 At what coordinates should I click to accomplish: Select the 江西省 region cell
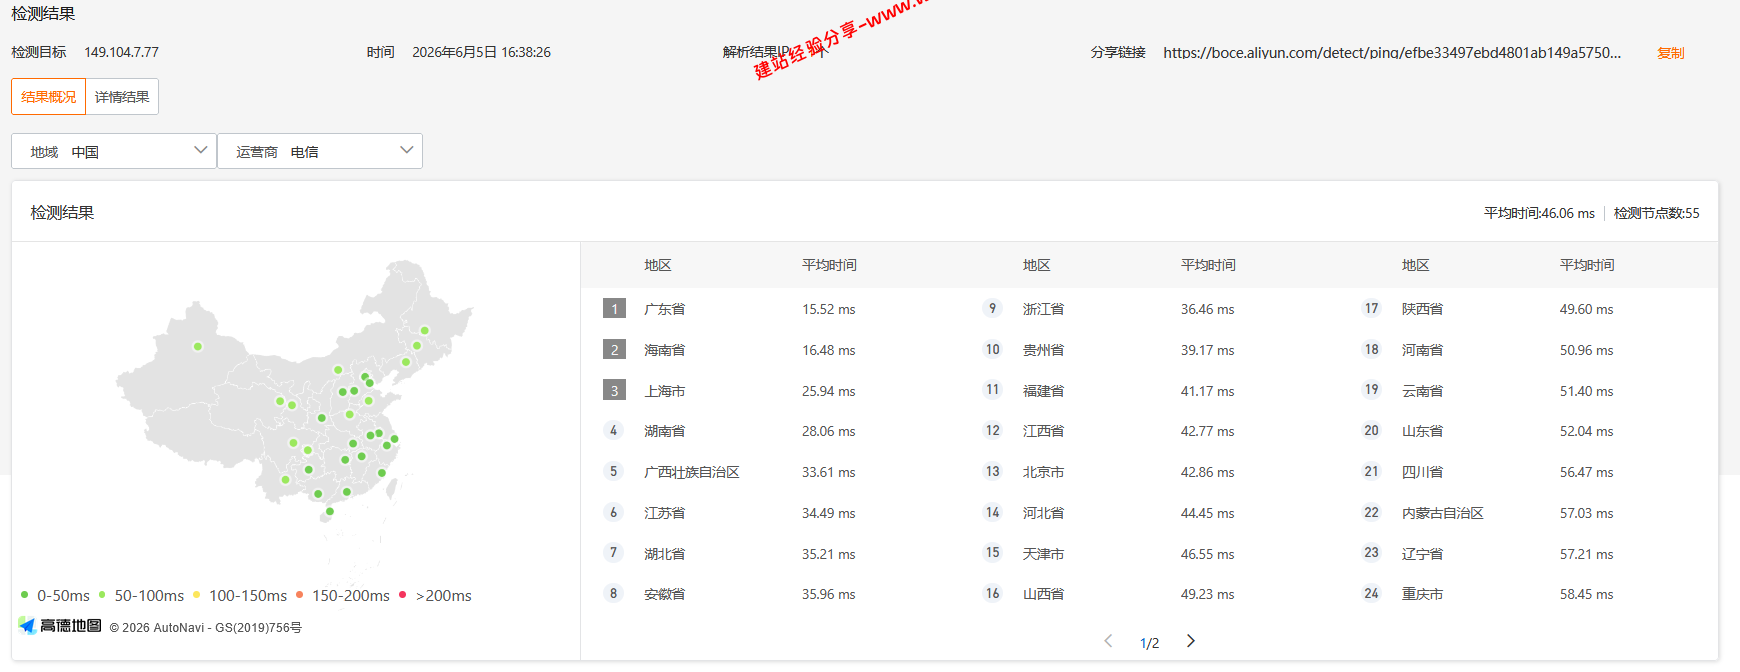(1044, 431)
